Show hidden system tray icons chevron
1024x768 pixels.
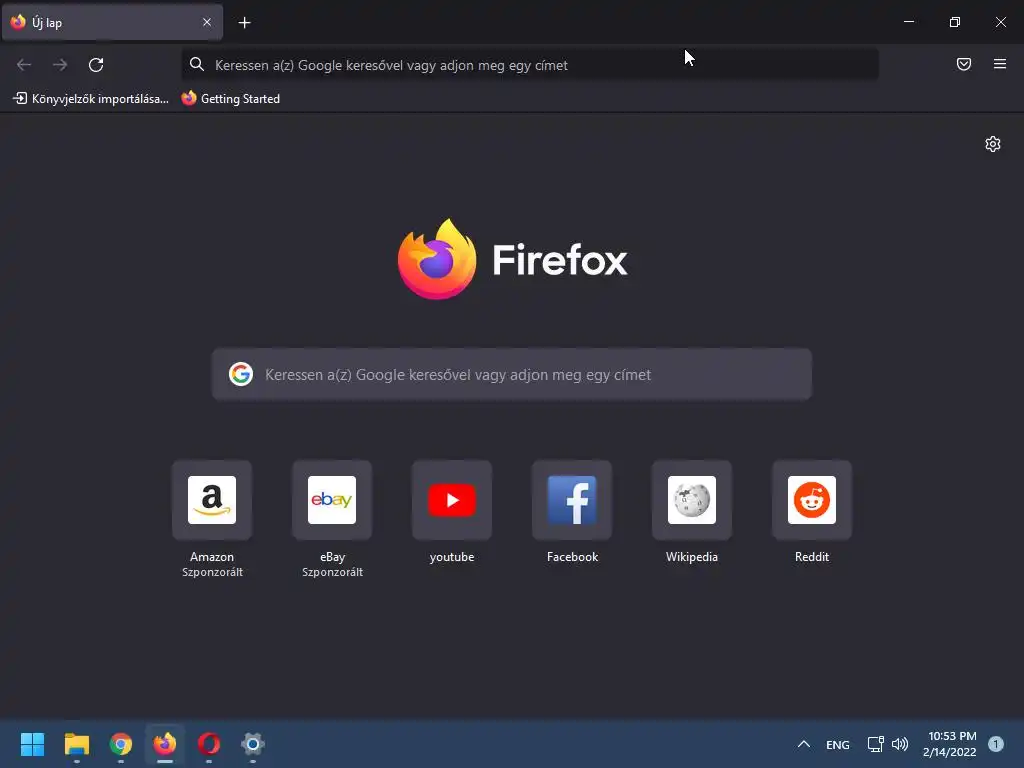804,744
